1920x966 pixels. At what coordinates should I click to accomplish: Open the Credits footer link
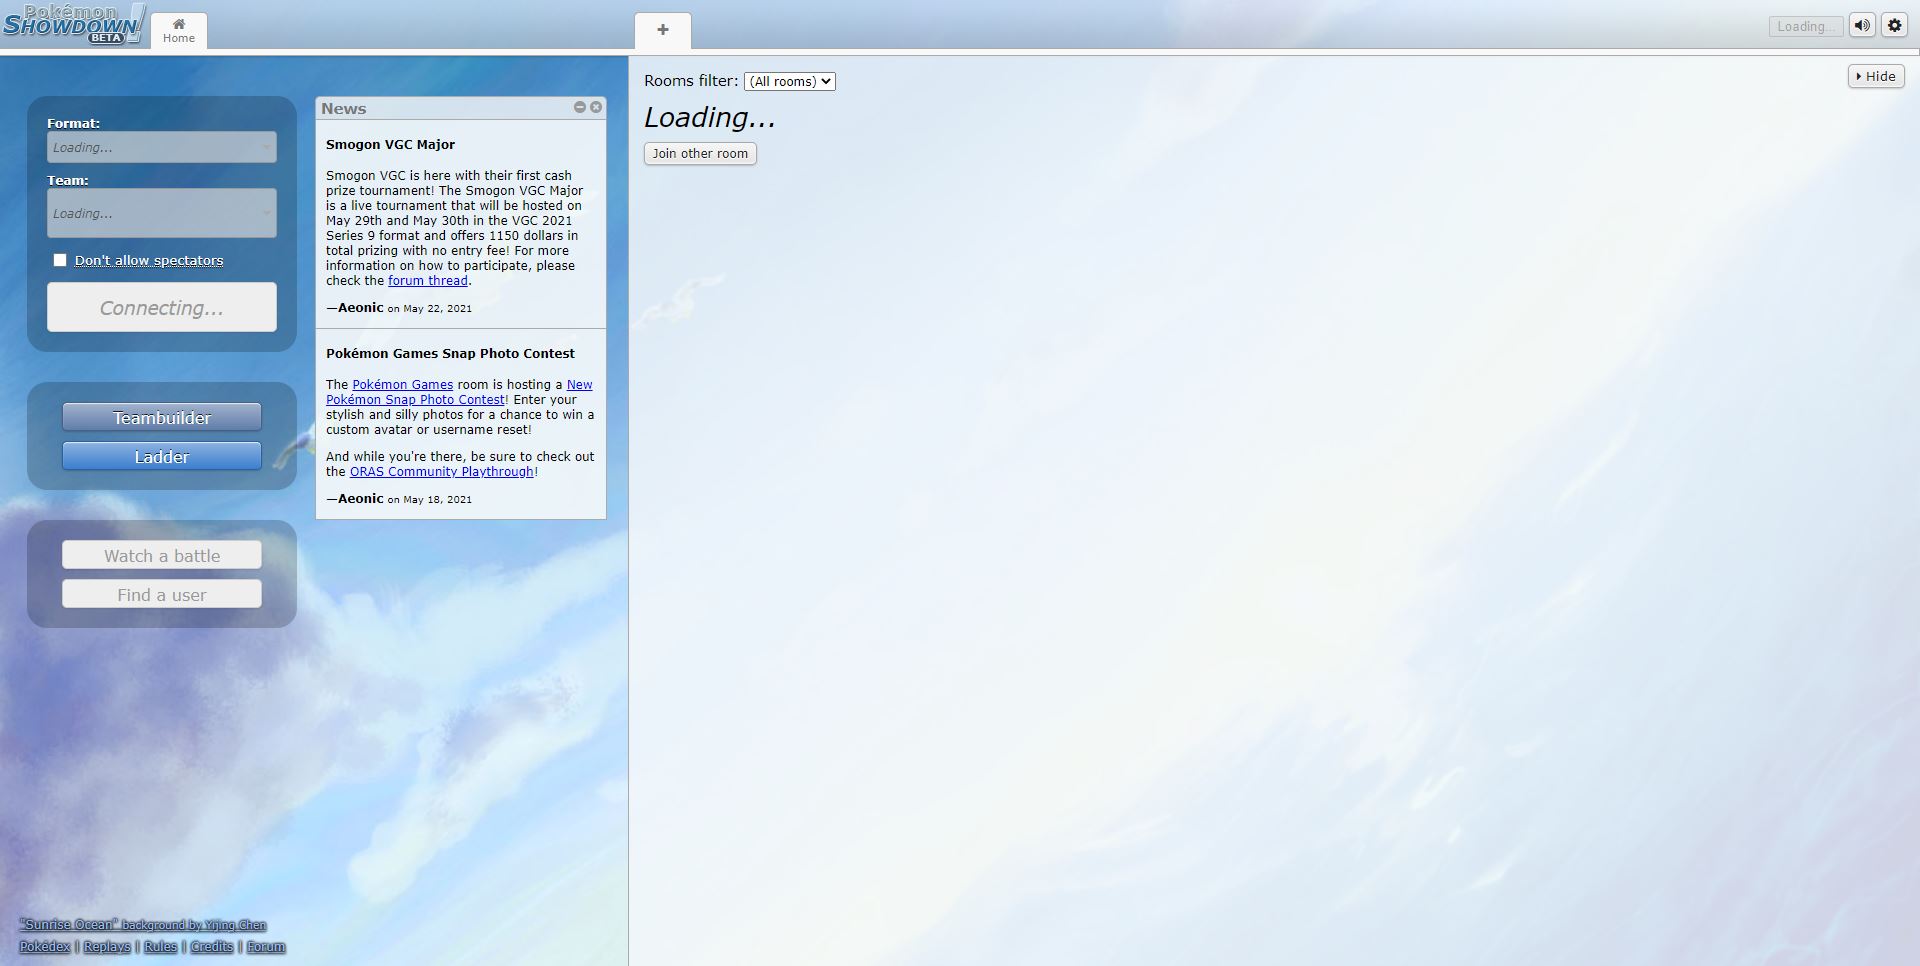[x=211, y=947]
